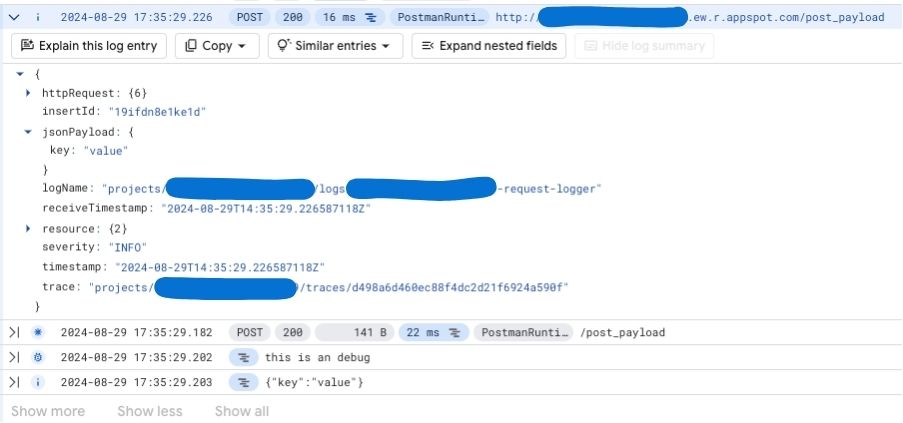Click the 200 status chip in top entry
The height and width of the screenshot is (423, 903).
click(293, 17)
